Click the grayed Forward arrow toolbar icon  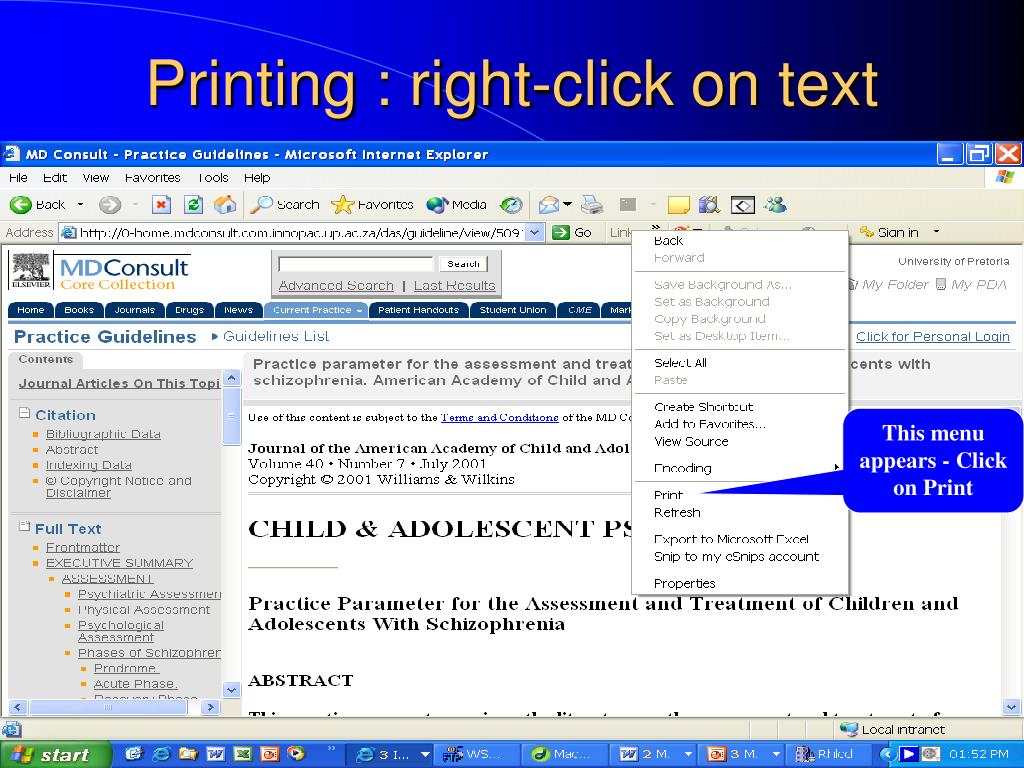click(x=110, y=205)
